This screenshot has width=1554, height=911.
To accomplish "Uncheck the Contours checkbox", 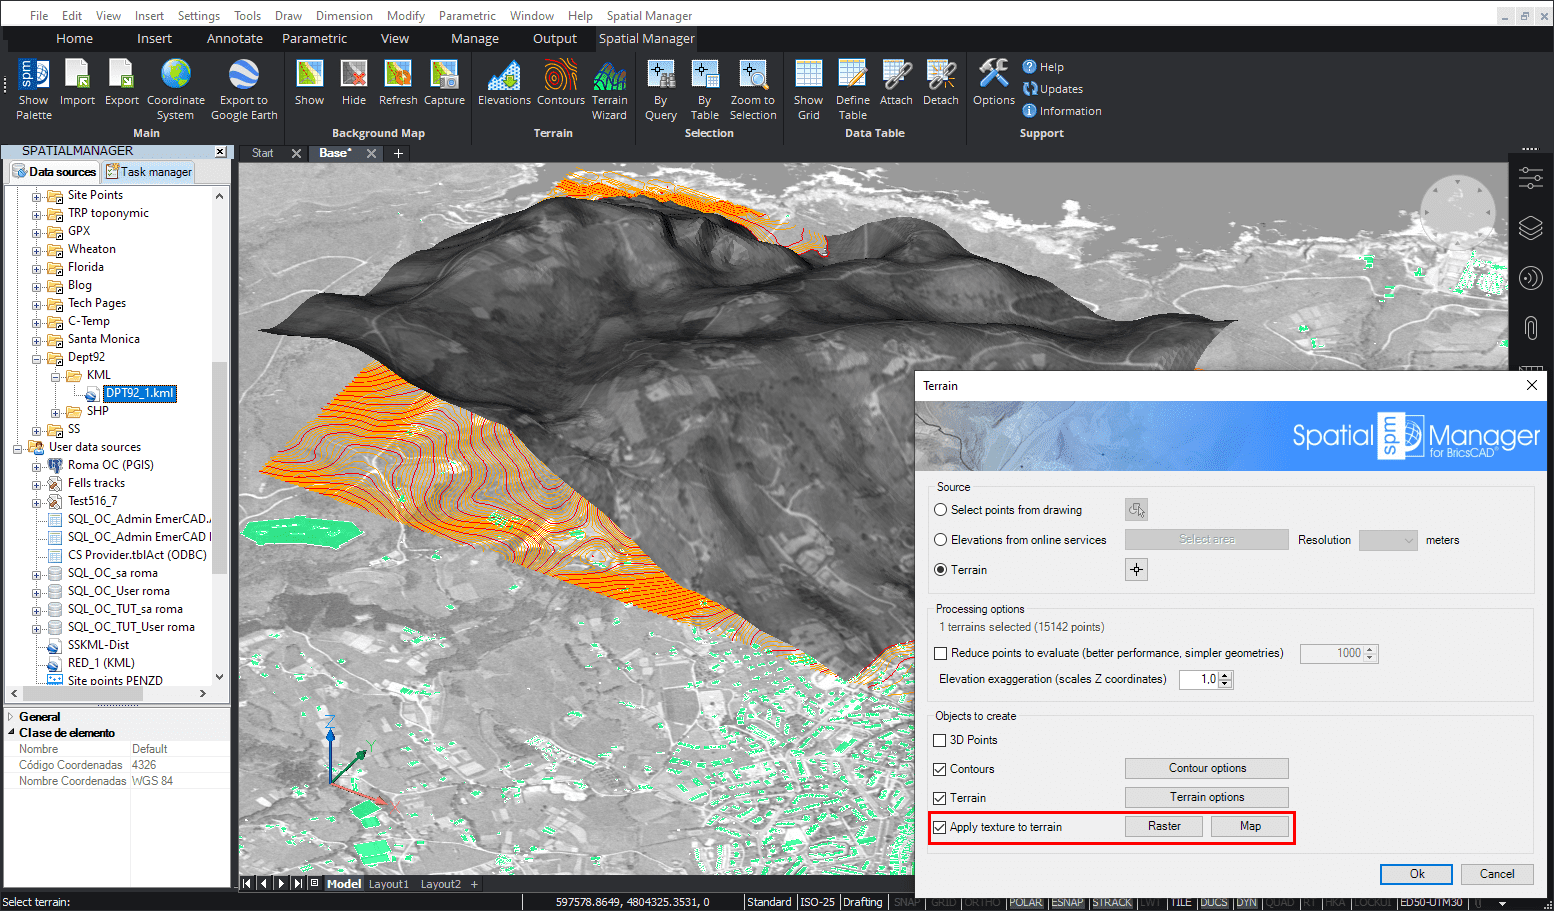I will (939, 769).
